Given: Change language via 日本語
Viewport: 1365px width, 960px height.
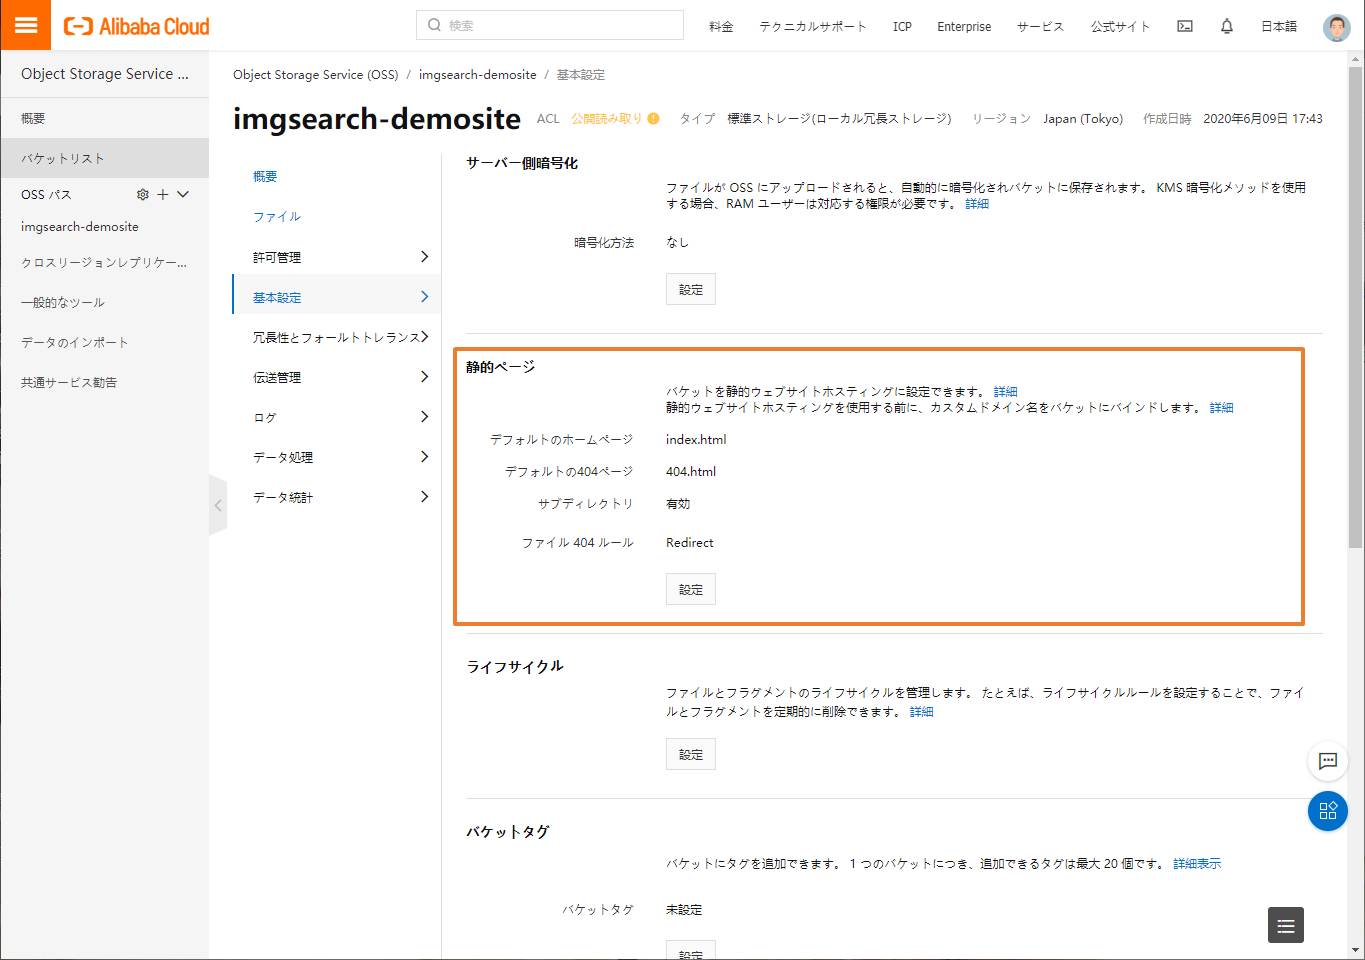Looking at the screenshot, I should tap(1279, 27).
